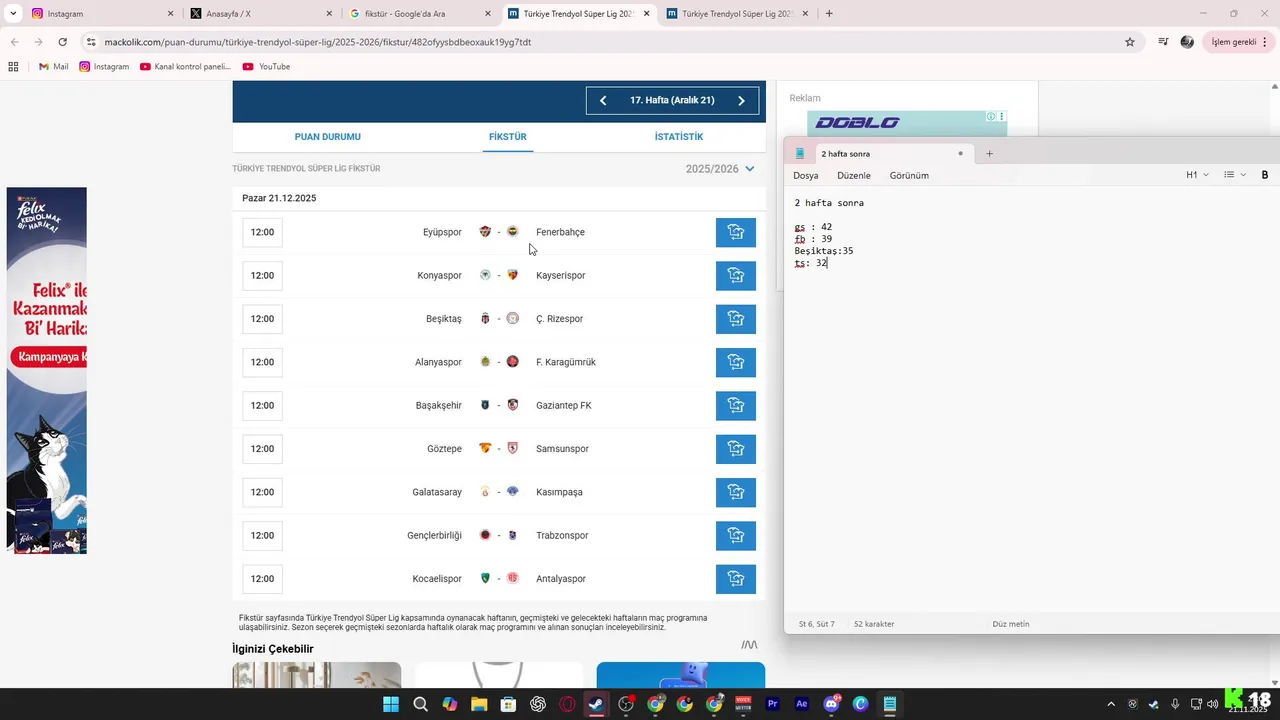The image size is (1280, 720).
Task: Click the Galatasaray team crest
Action: [x=485, y=492]
